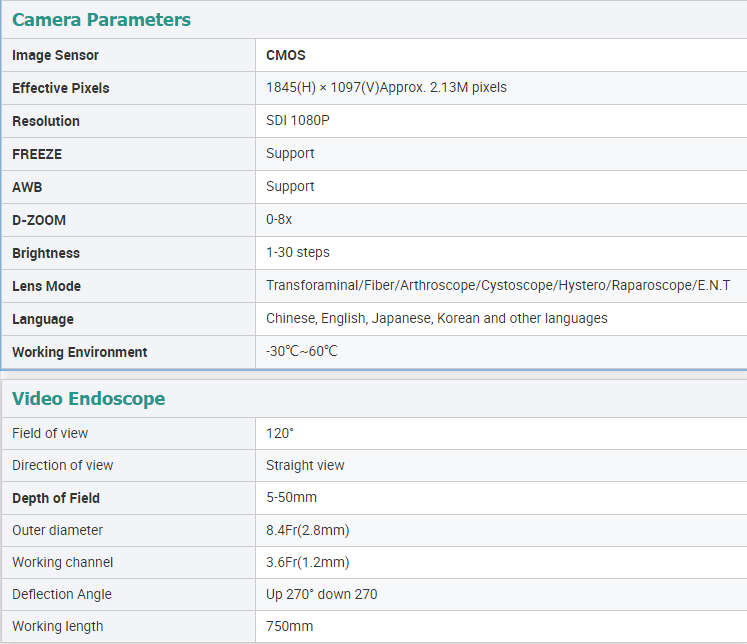Click the Lens Mode label
Viewport: 747px width, 644px height.
(x=46, y=286)
